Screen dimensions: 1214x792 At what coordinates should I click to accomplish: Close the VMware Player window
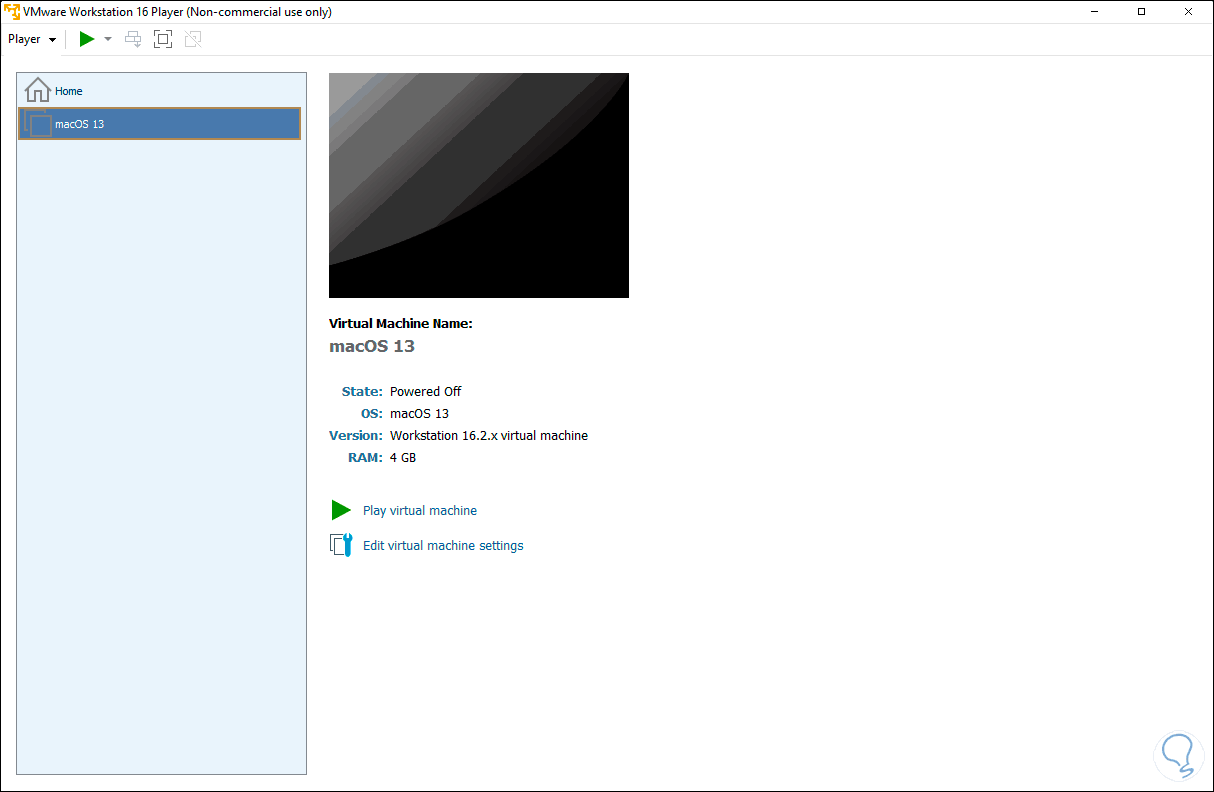tap(1187, 12)
